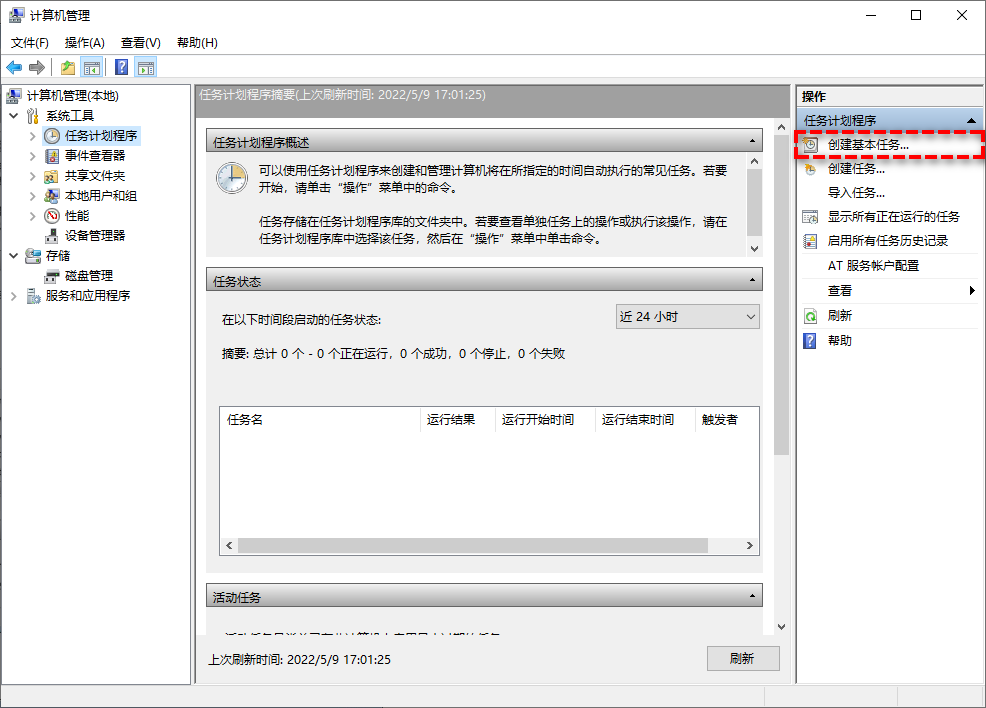
Task: Click the 创建基本任务 wizard icon
Action: tap(811, 145)
